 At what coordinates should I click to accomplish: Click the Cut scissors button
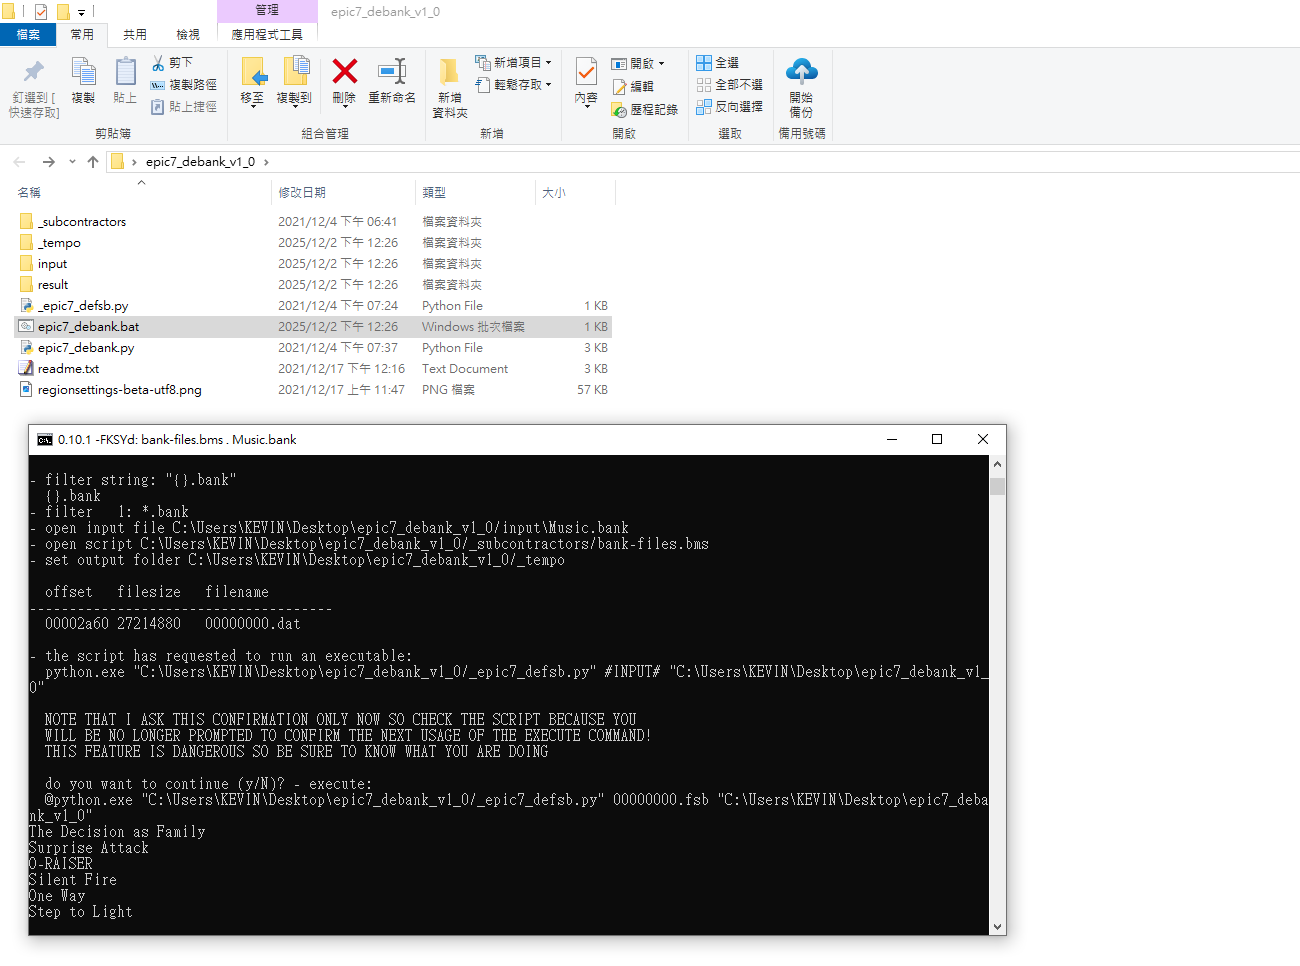[x=171, y=62]
